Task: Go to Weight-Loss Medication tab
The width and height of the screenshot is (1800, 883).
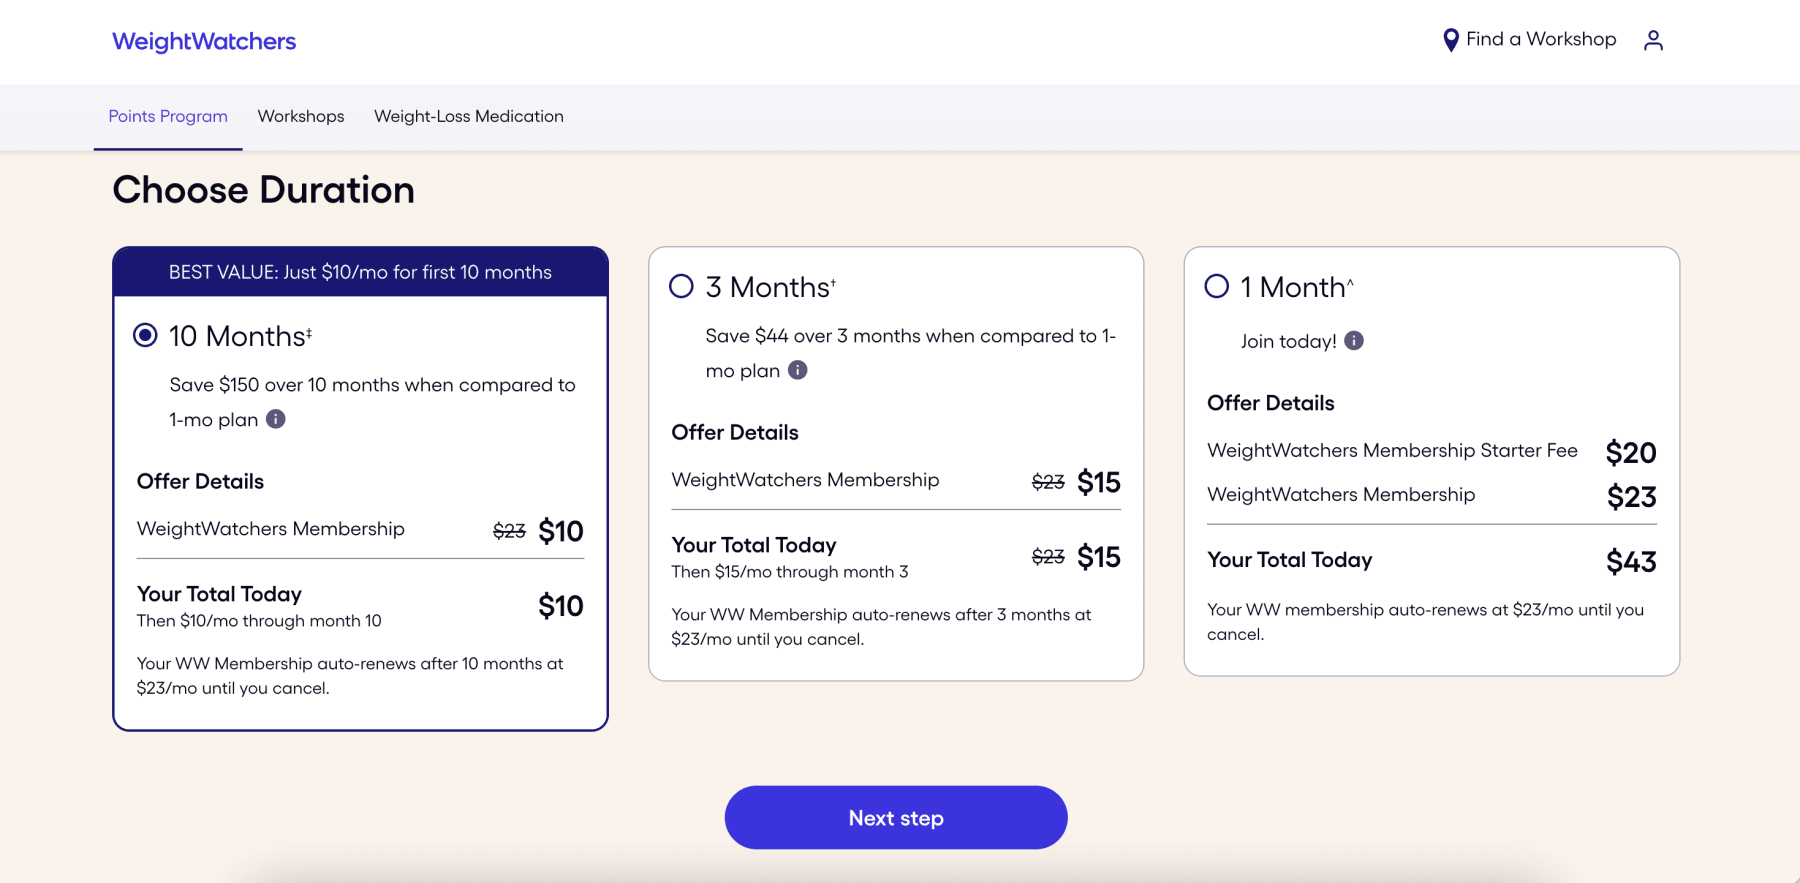Action: pos(469,117)
